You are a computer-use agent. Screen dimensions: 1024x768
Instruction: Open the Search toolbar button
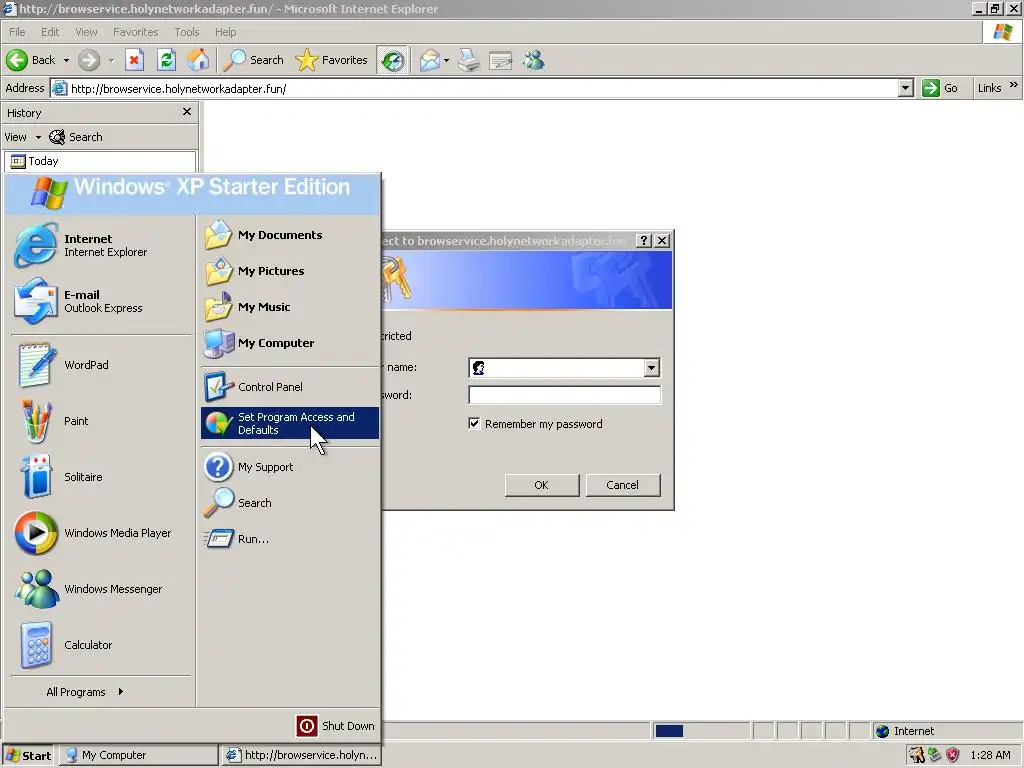click(253, 60)
